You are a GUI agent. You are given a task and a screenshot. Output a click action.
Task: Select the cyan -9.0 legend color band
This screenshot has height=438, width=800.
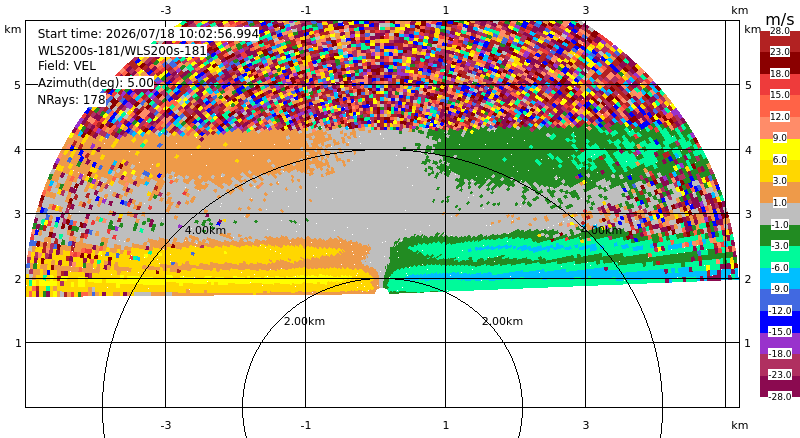(780, 278)
